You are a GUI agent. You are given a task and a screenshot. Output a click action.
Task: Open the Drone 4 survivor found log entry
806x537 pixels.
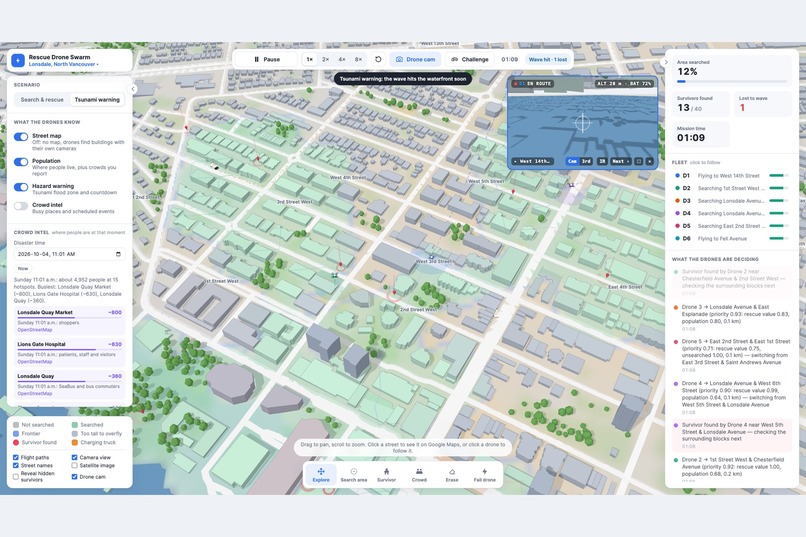click(x=732, y=435)
